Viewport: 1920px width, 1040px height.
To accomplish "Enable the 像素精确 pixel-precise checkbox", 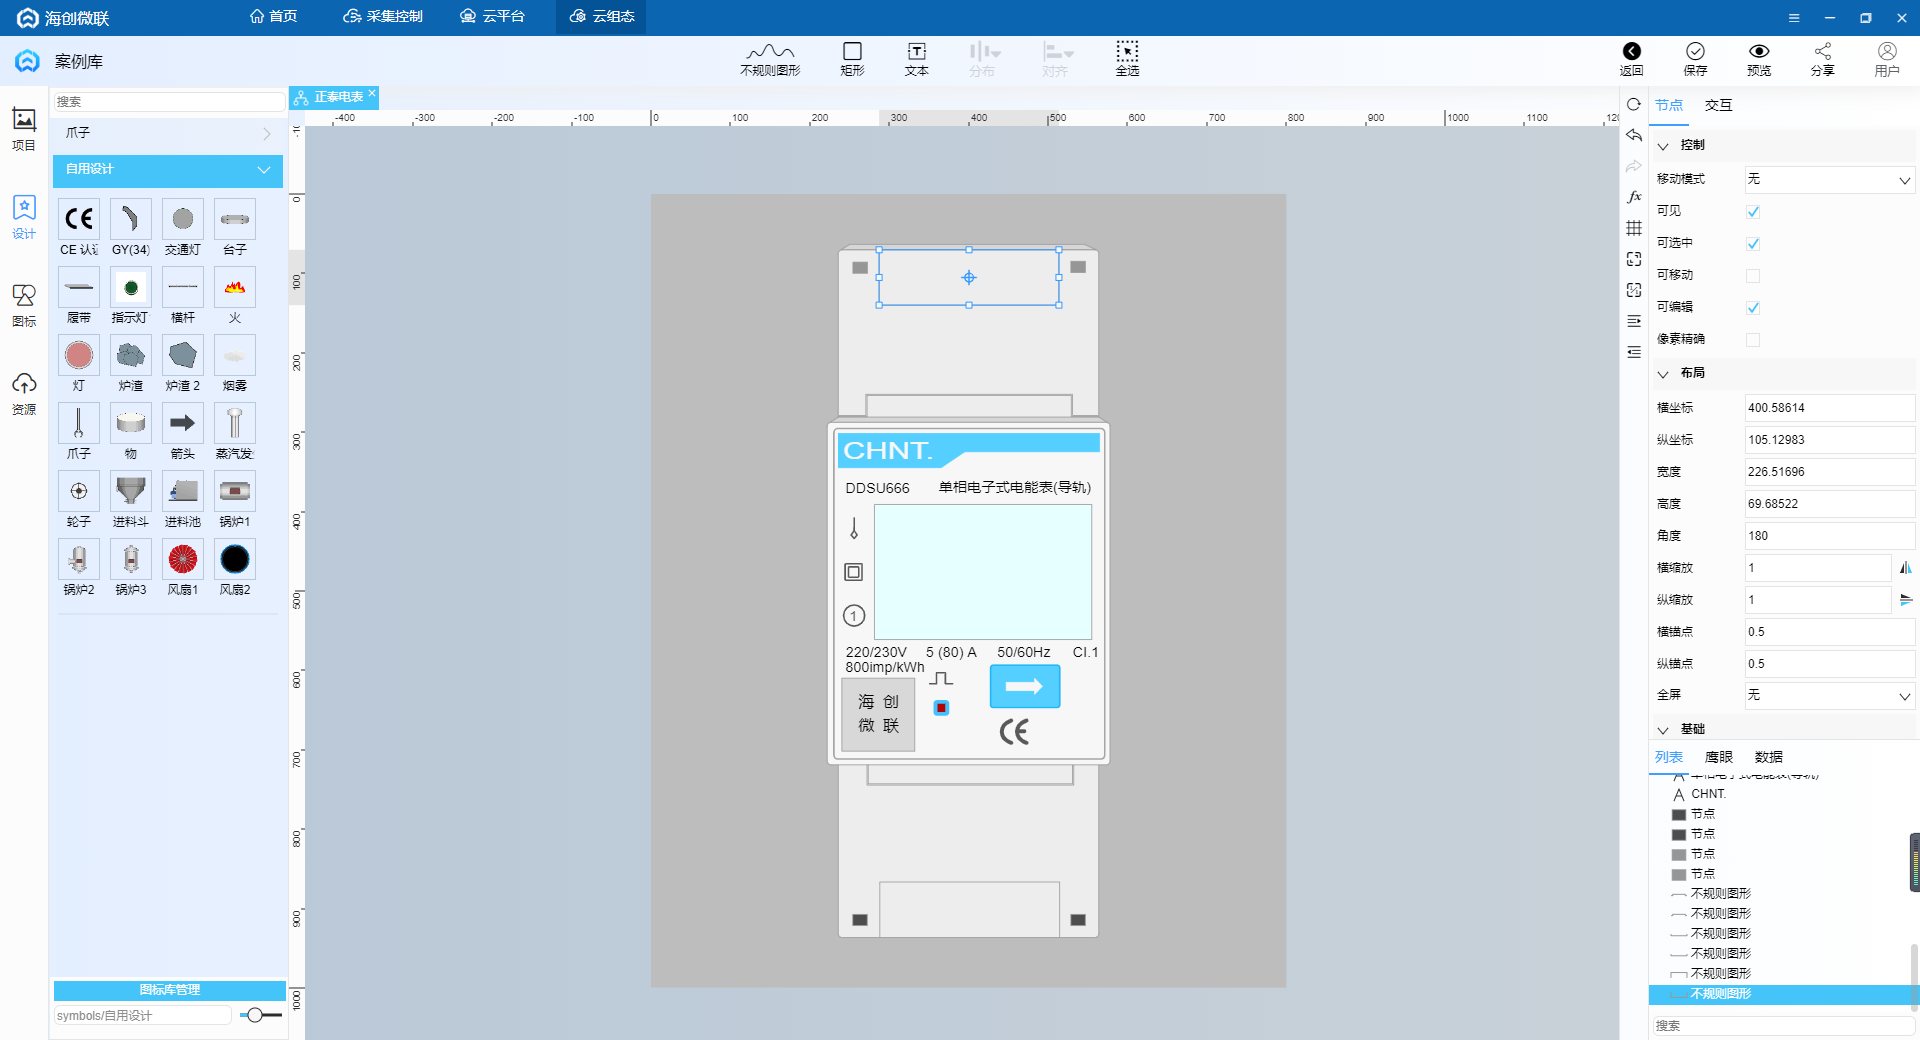I will 1753,339.
